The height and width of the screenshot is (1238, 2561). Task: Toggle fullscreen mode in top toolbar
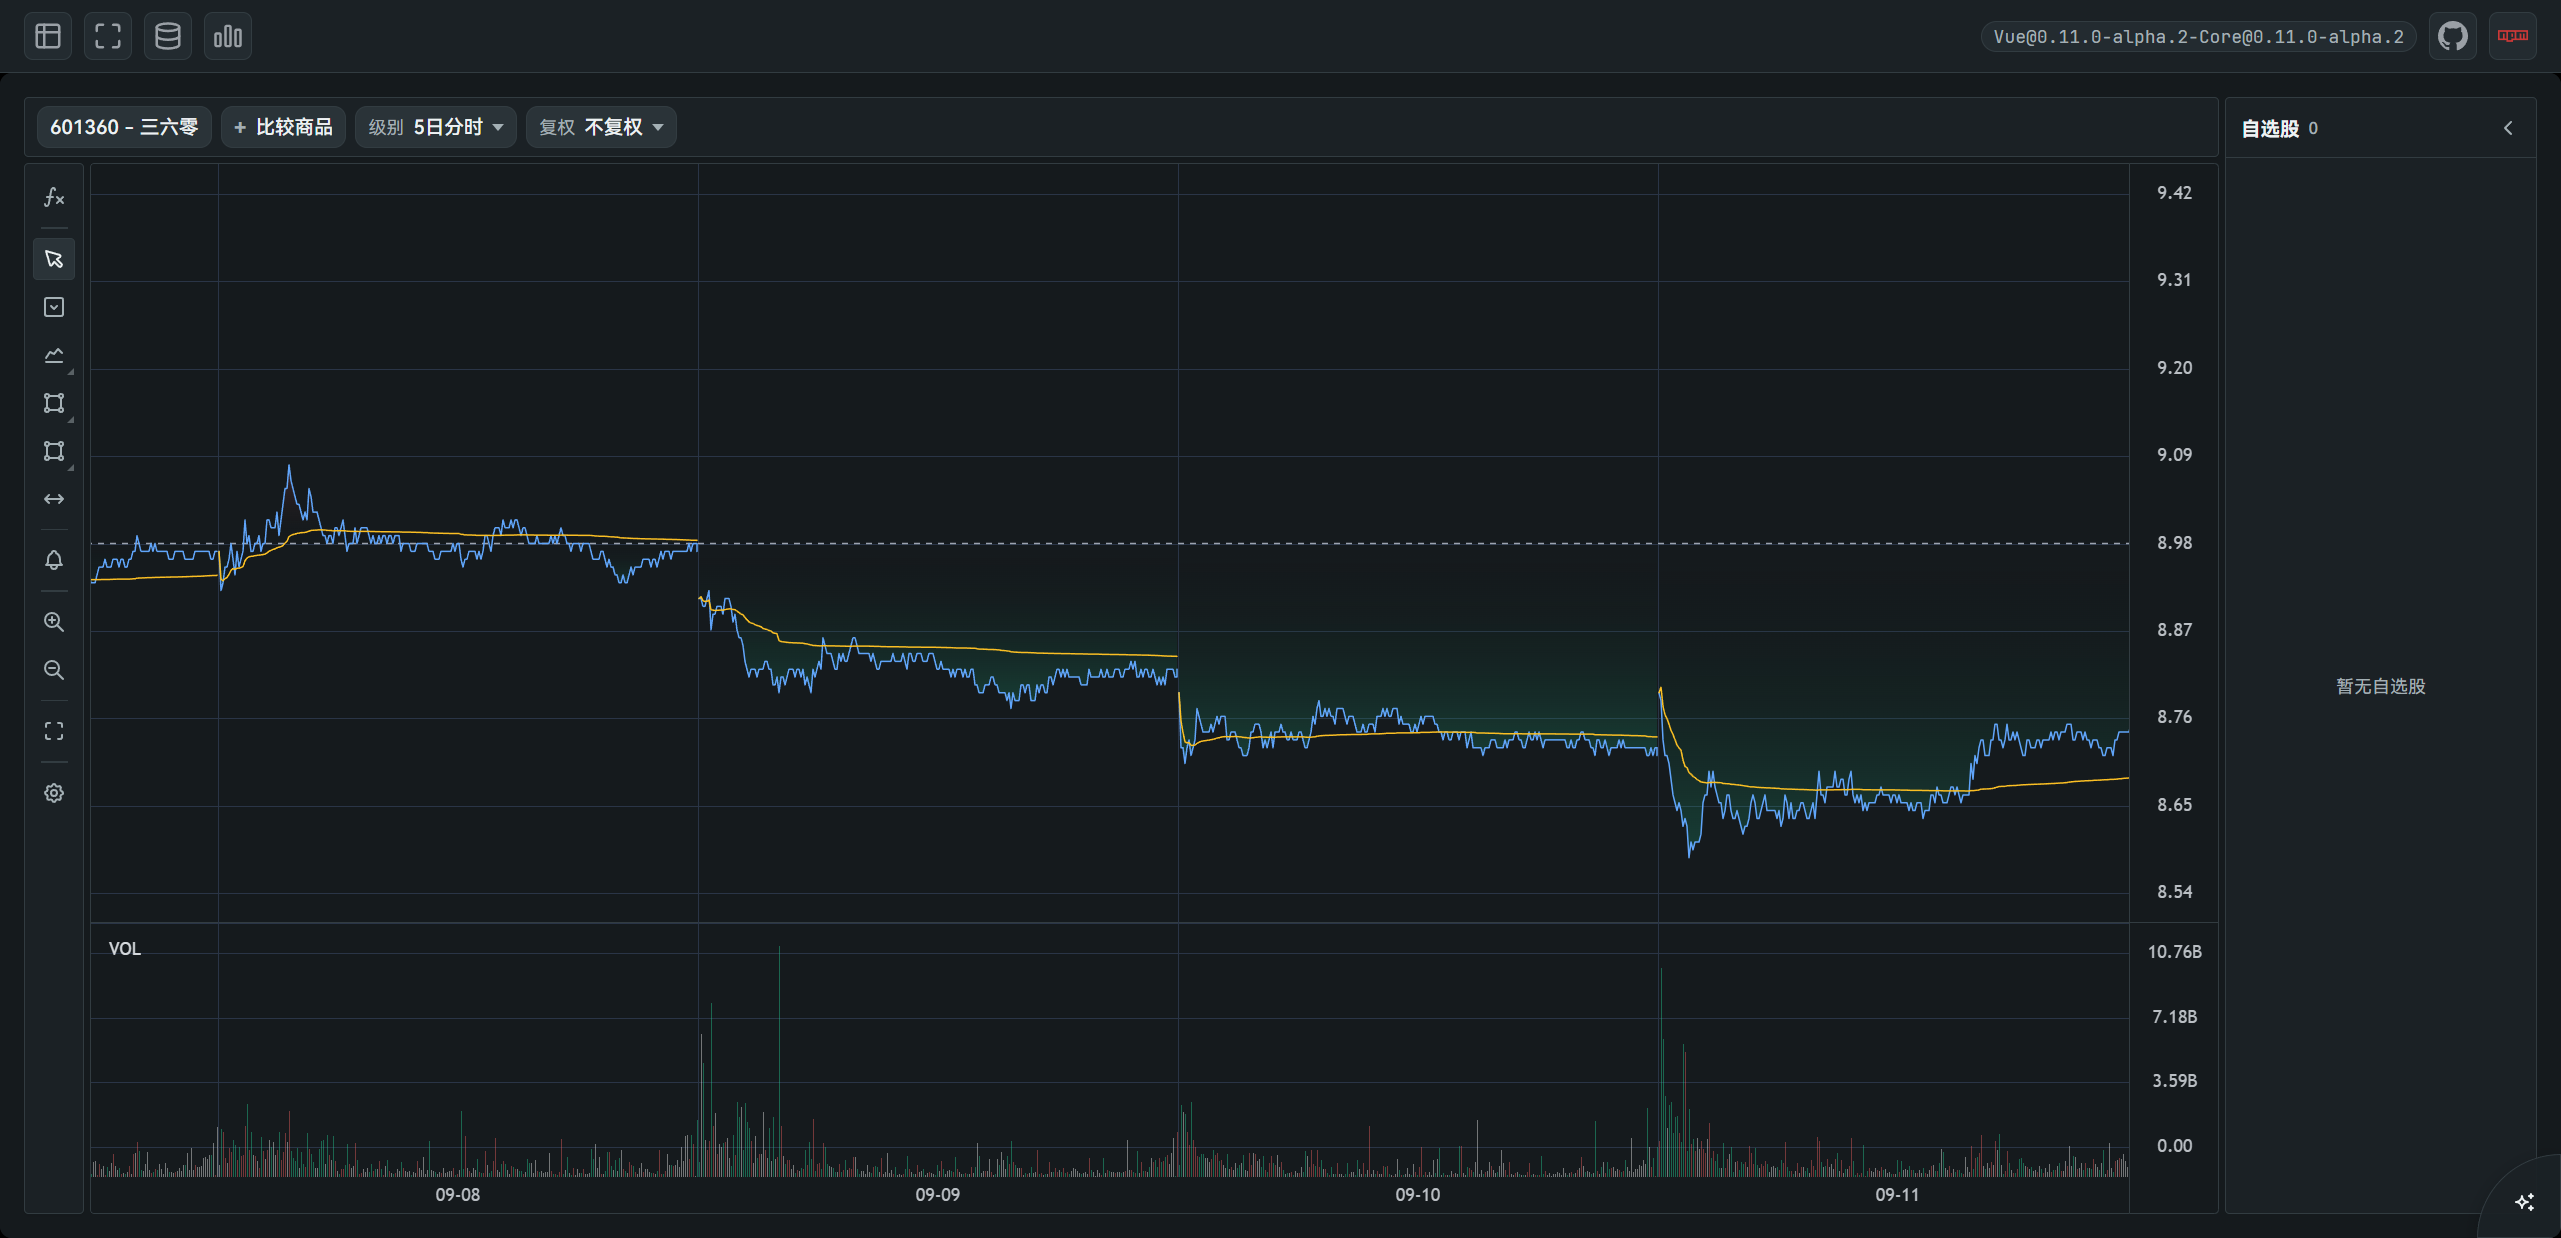click(108, 37)
